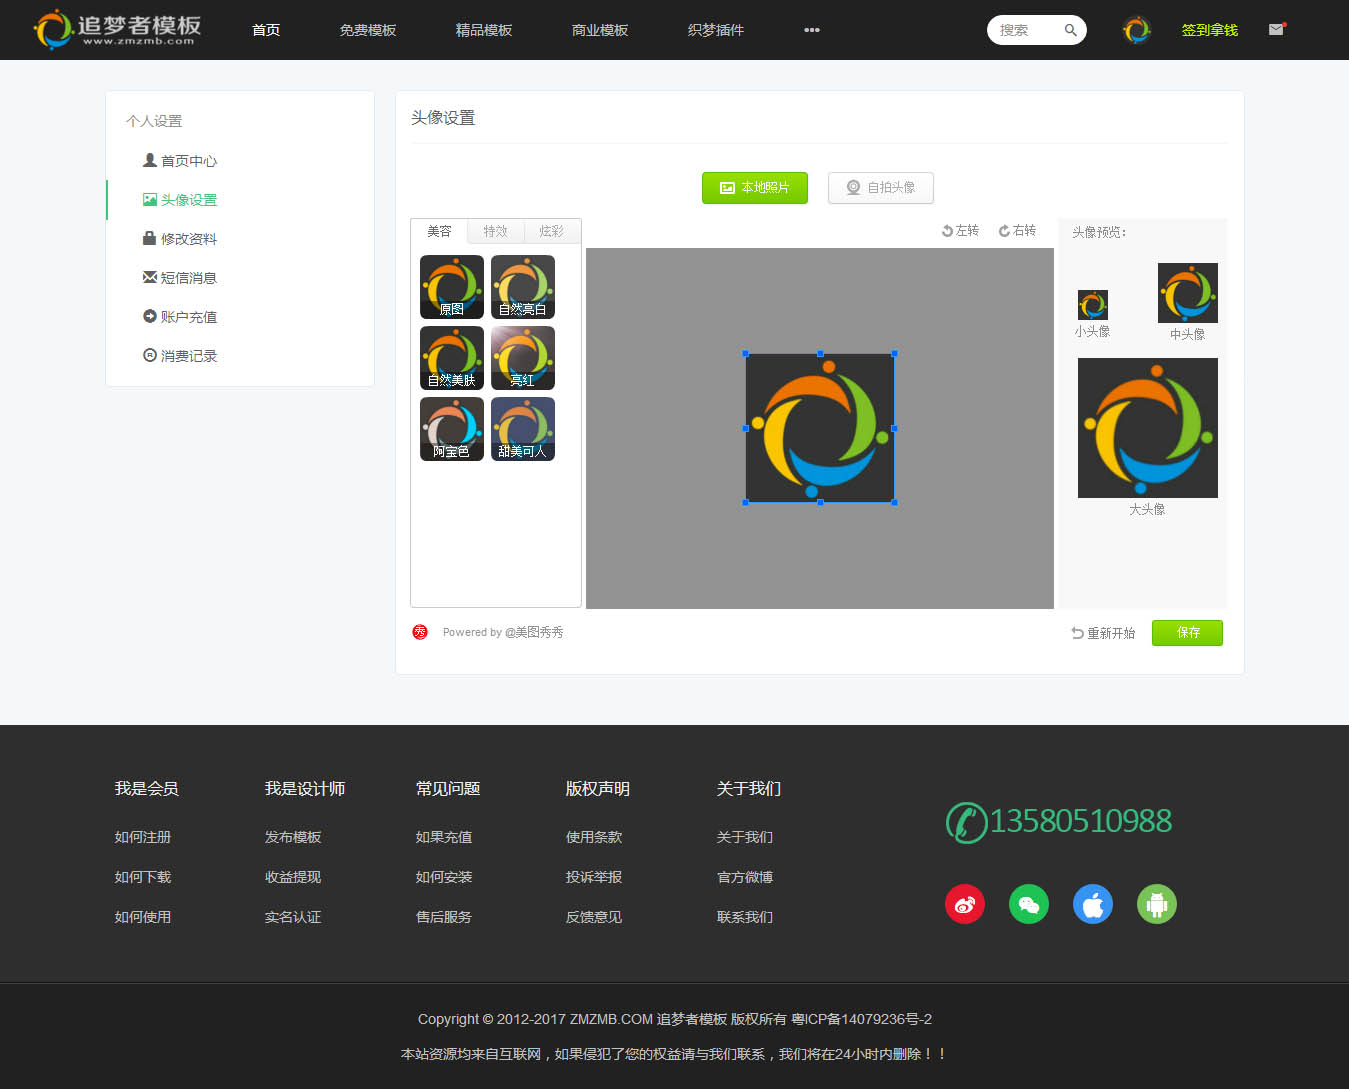
Task: Switch to the 特效 effects tab
Action: pos(496,231)
